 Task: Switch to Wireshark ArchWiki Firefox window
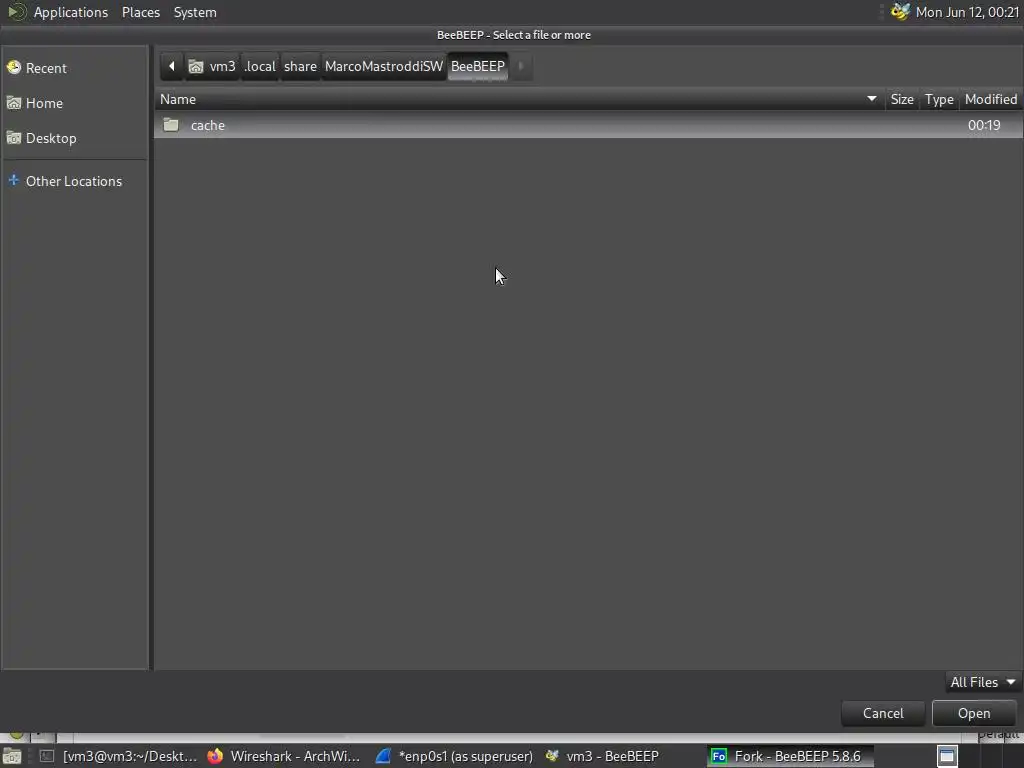(285, 756)
